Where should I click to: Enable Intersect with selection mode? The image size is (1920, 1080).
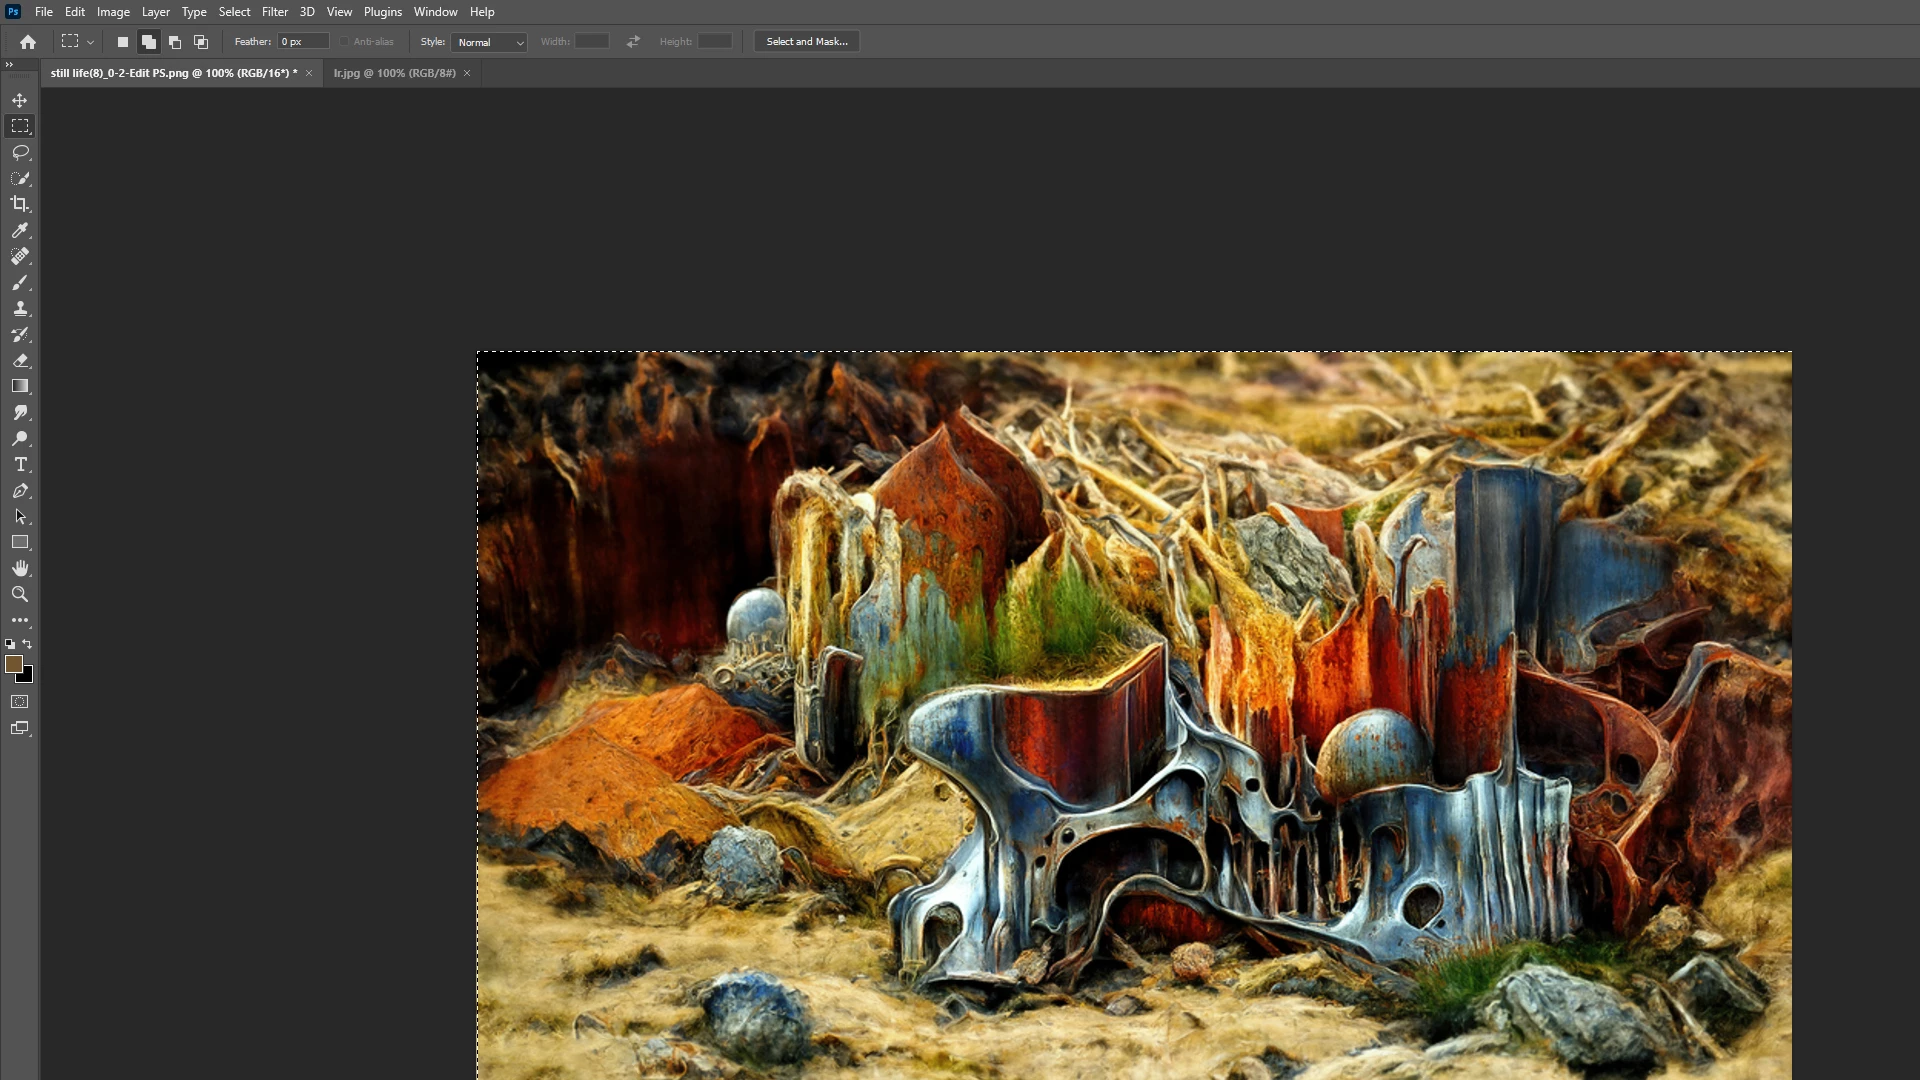[x=201, y=42]
